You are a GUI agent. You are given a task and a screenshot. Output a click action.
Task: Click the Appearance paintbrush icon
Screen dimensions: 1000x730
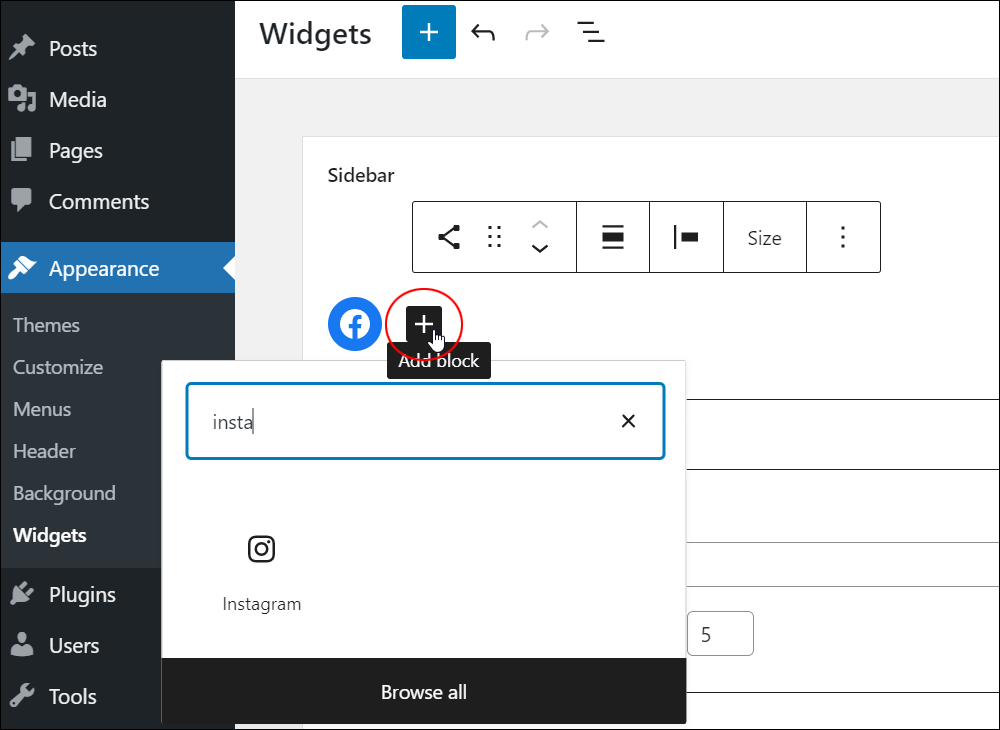point(22,268)
